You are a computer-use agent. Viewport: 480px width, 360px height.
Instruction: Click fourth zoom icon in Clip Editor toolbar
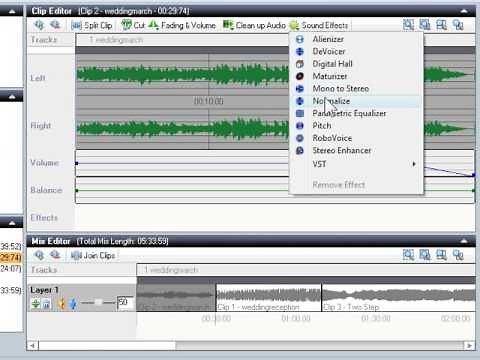click(x=458, y=25)
